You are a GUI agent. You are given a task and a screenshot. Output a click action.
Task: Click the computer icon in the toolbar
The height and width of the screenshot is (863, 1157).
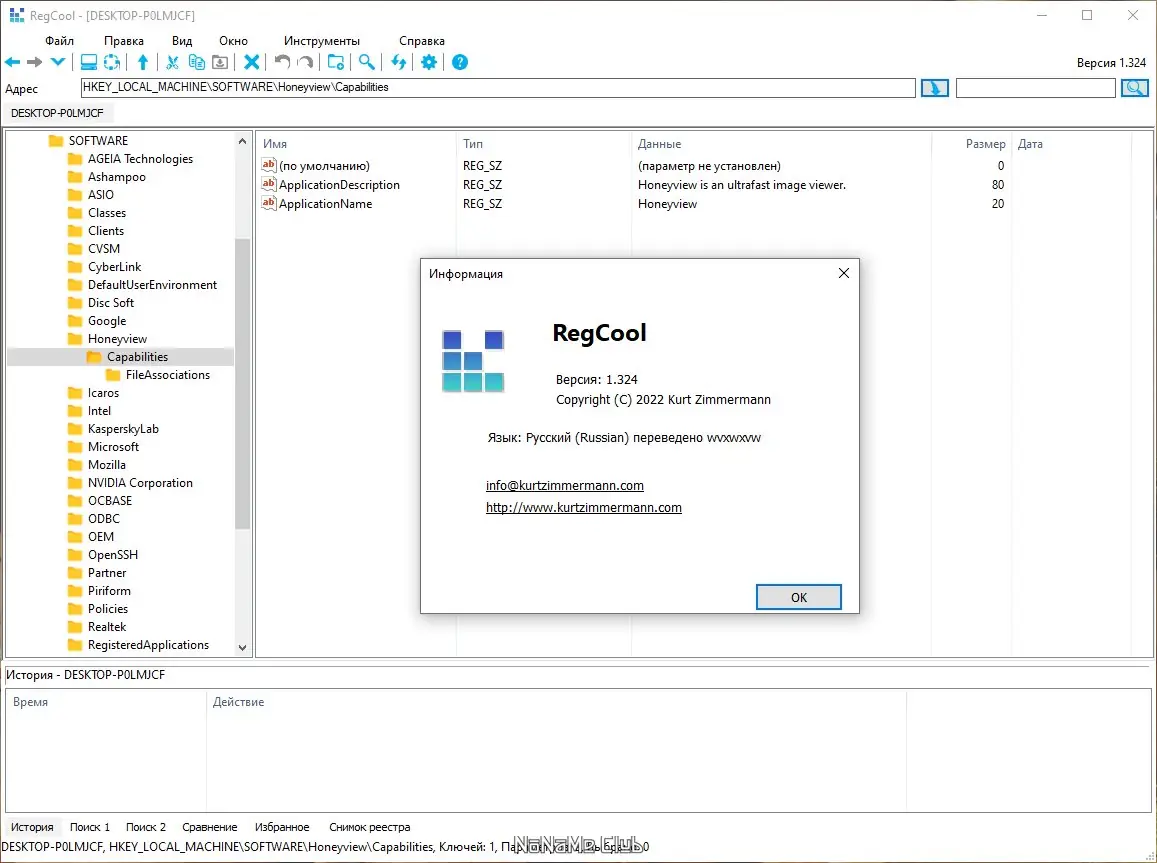(89, 63)
